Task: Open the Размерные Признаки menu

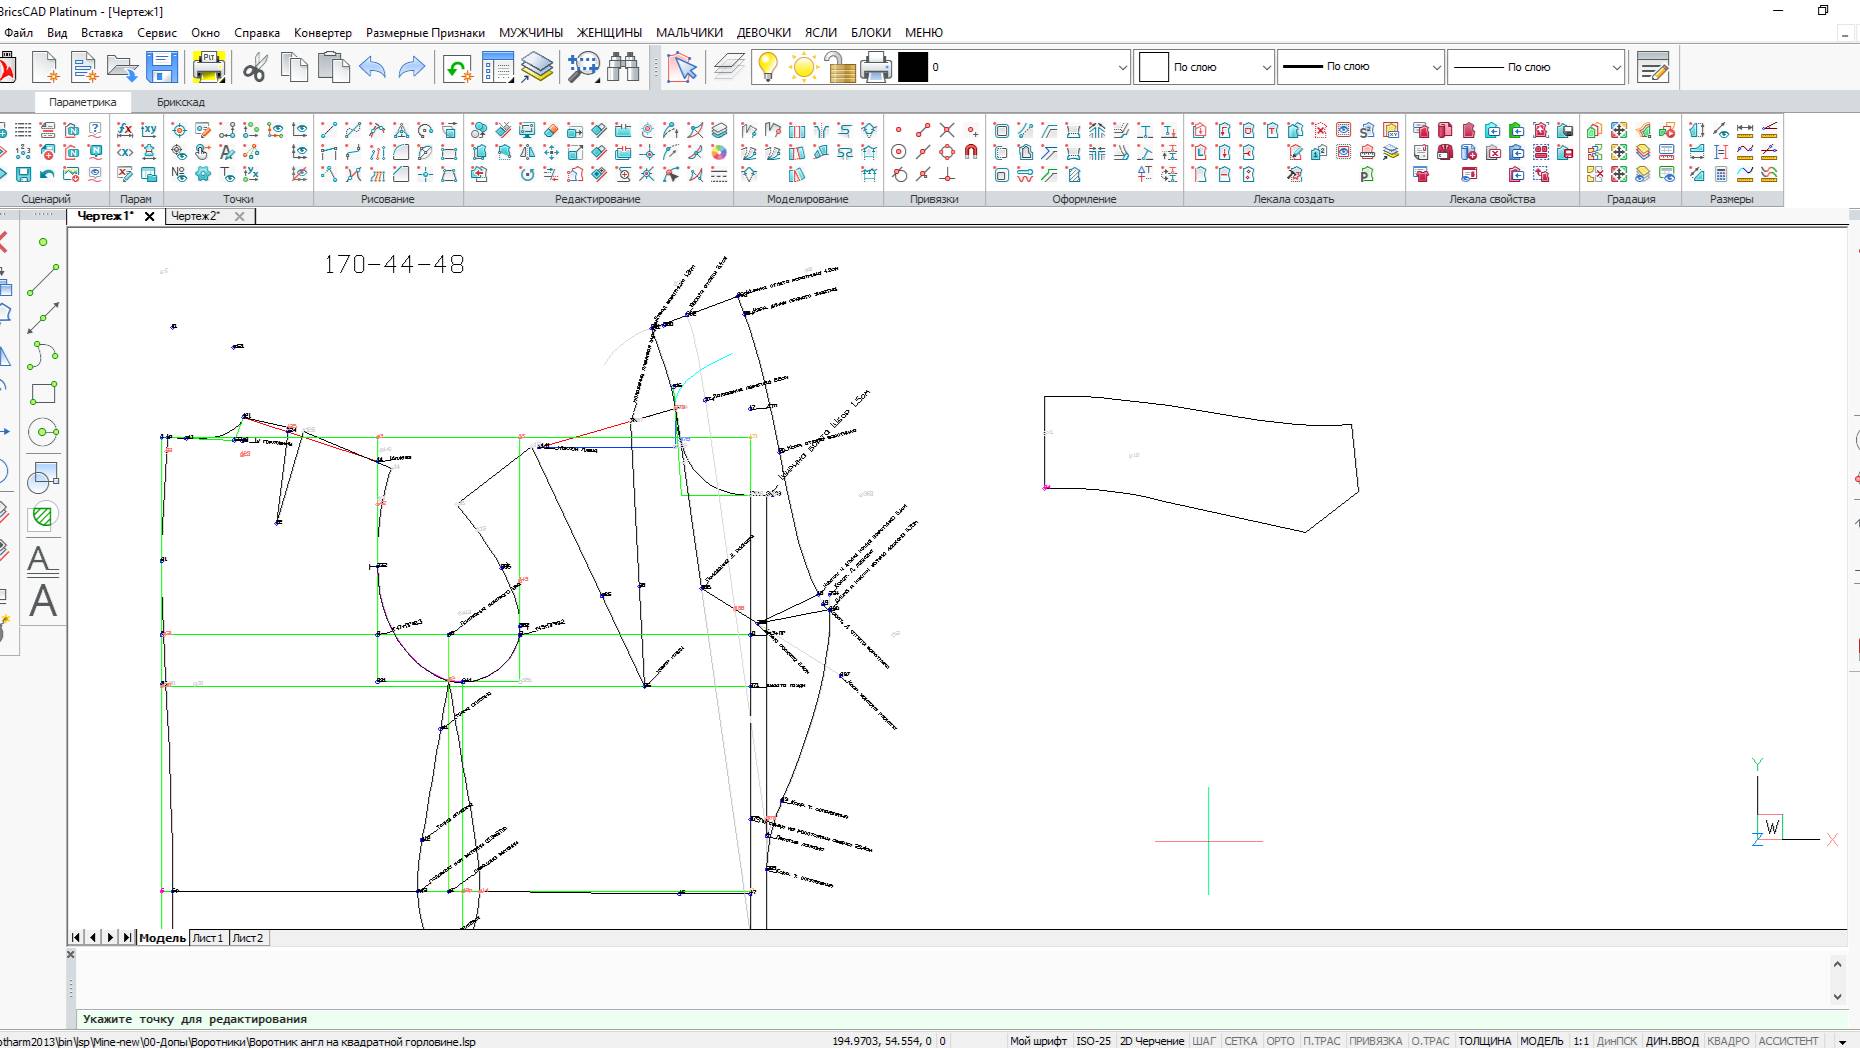Action: [425, 32]
